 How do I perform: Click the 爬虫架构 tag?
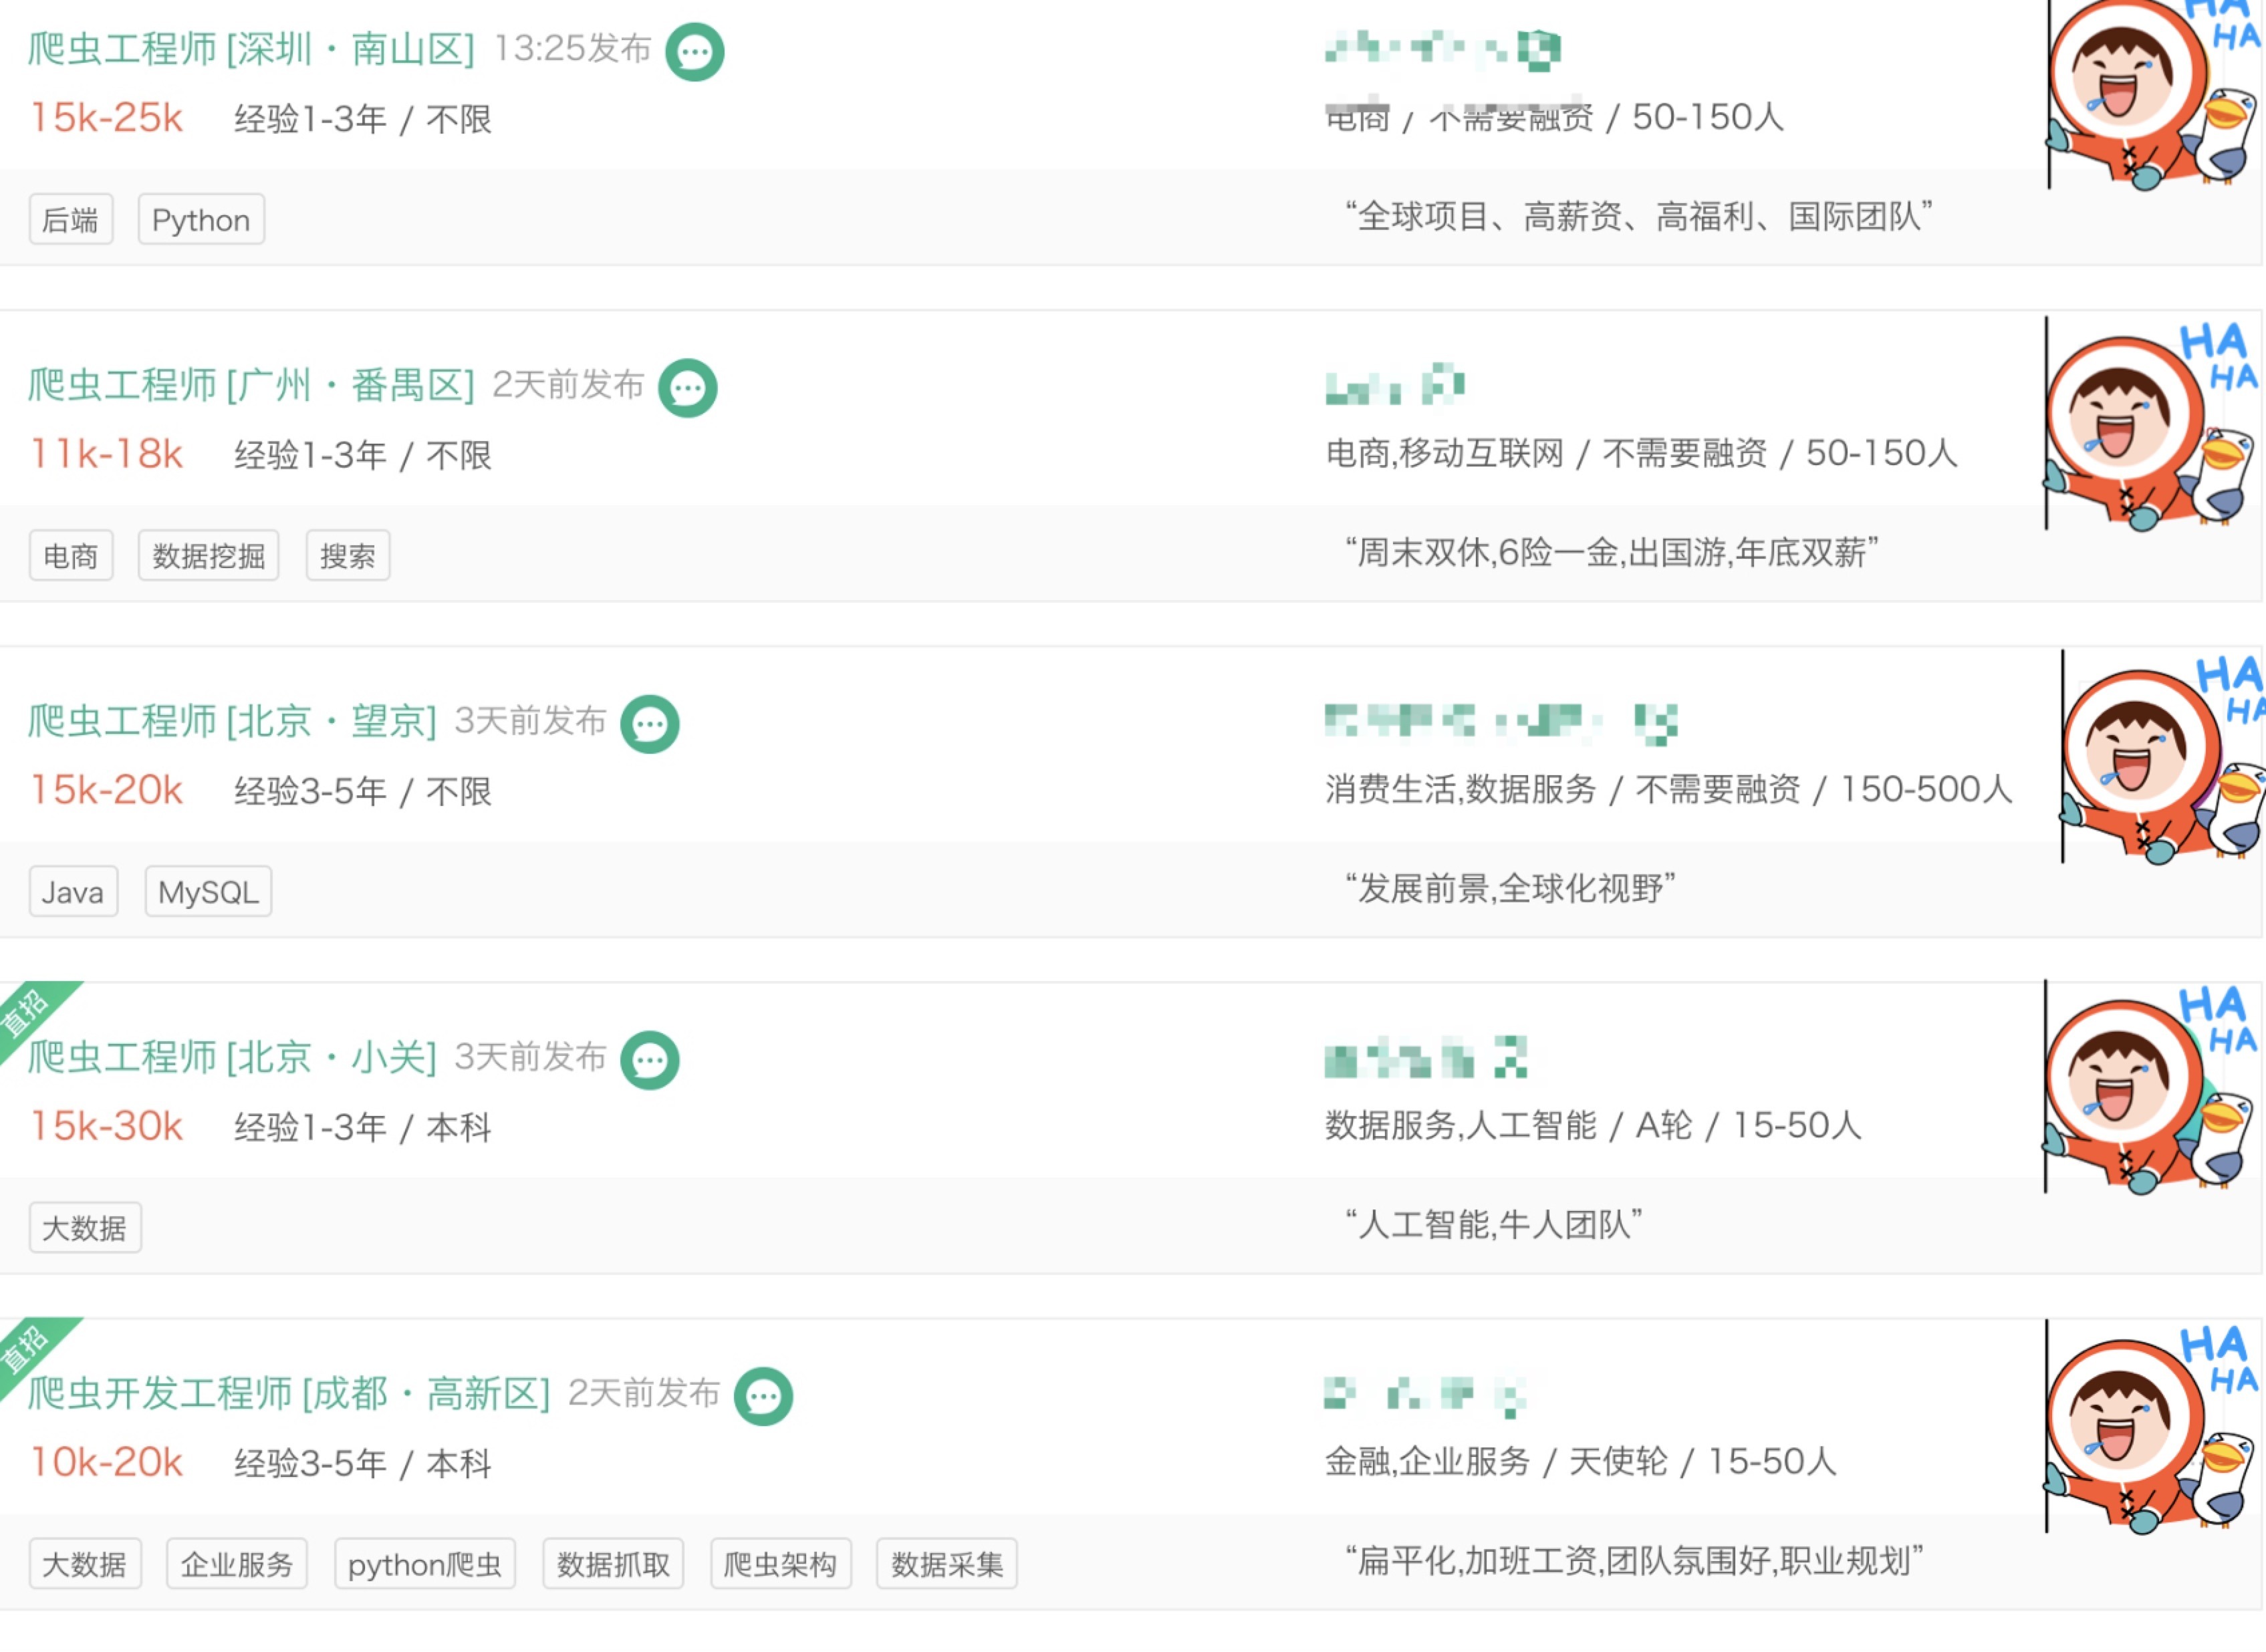tap(780, 1563)
